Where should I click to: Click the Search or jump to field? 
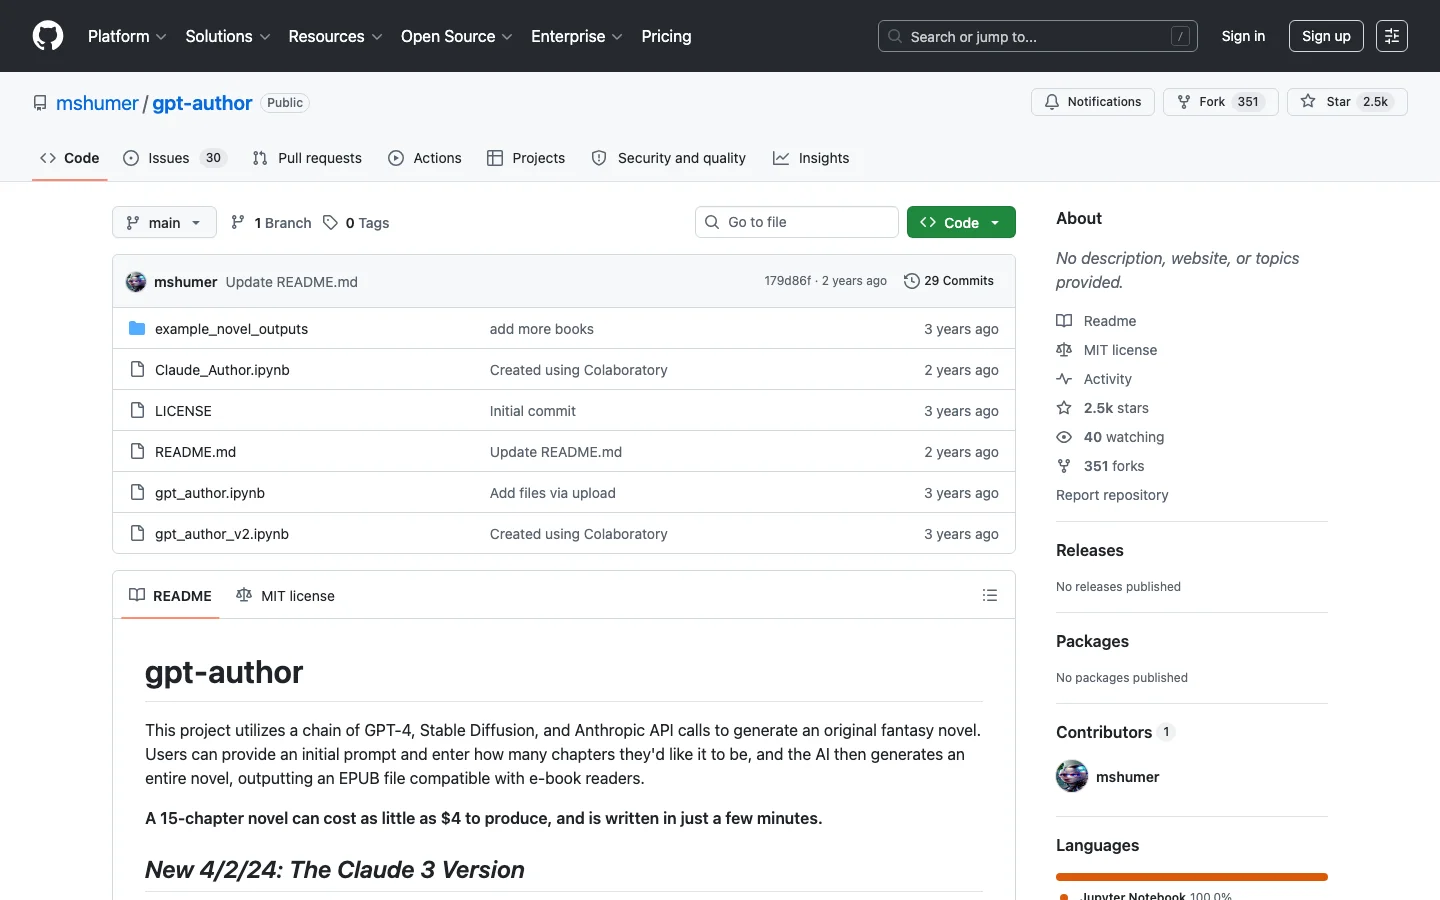click(x=1038, y=36)
